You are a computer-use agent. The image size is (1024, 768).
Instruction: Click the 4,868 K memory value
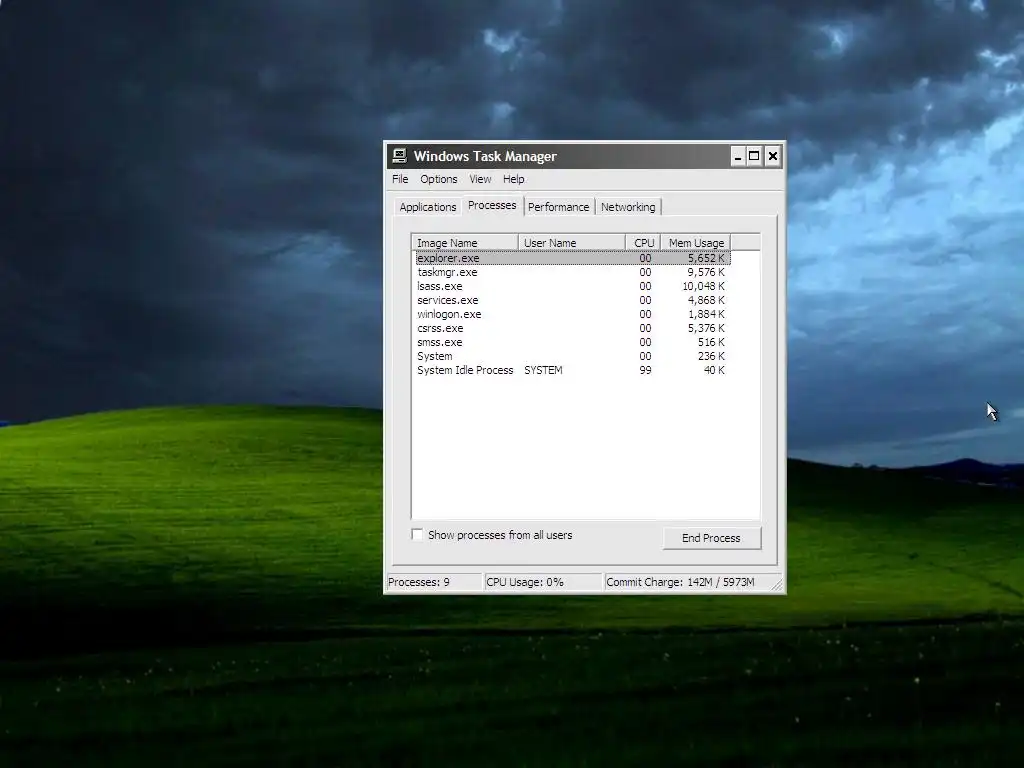click(x=706, y=300)
